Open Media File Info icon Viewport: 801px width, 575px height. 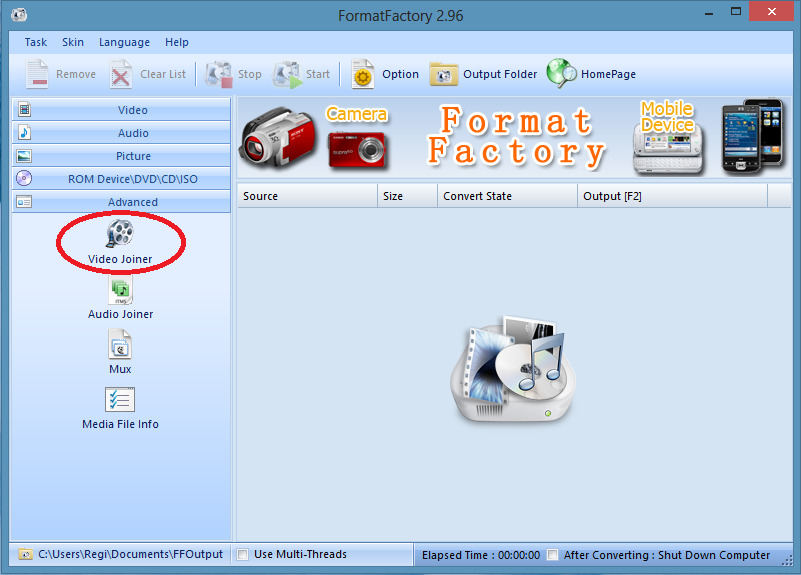tap(120, 399)
